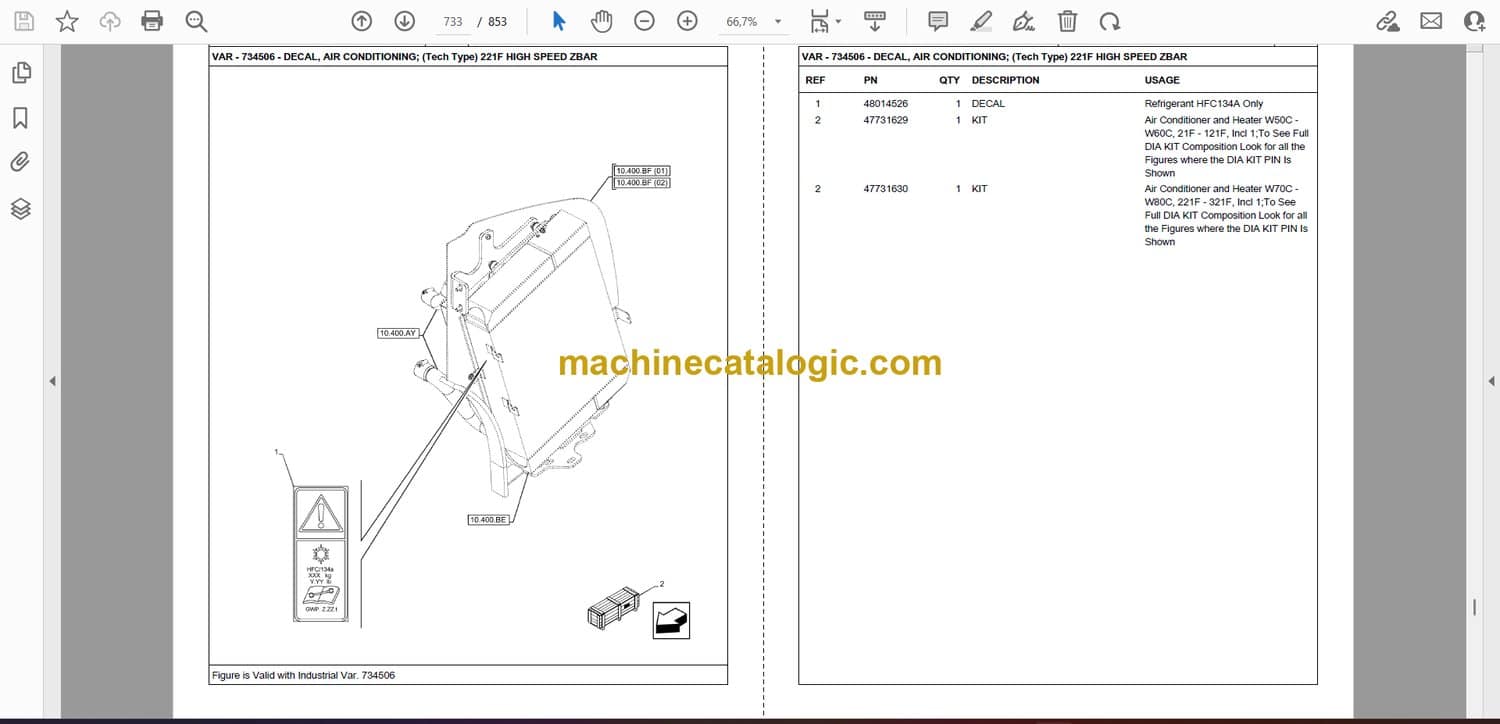
Task: Rotate the page view
Action: [x=1109, y=21]
